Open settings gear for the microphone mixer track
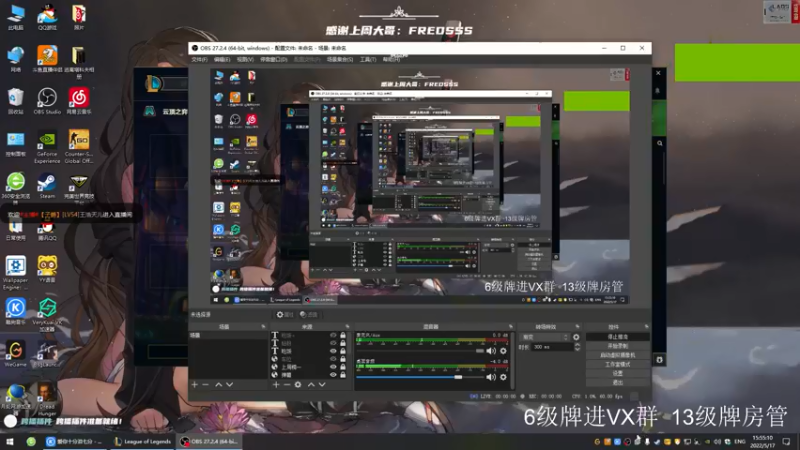The width and height of the screenshot is (800, 450). (503, 351)
